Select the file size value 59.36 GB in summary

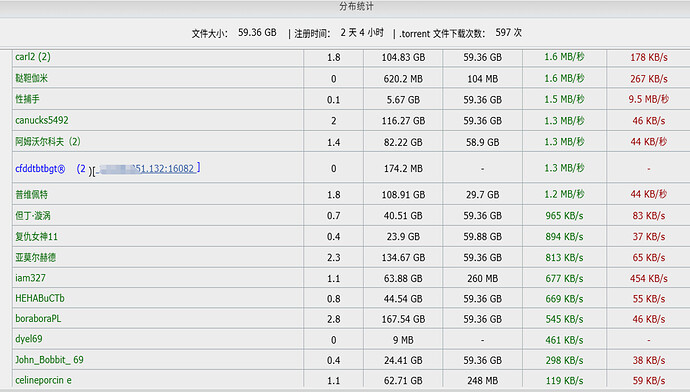point(257,33)
